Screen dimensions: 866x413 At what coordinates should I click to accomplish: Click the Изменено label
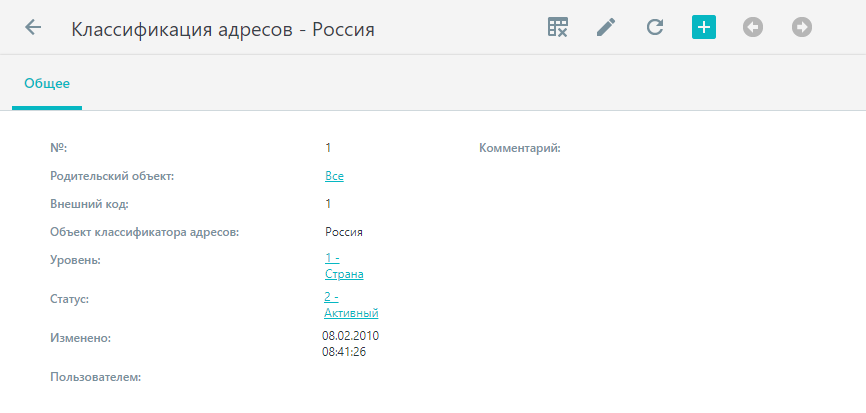point(81,338)
